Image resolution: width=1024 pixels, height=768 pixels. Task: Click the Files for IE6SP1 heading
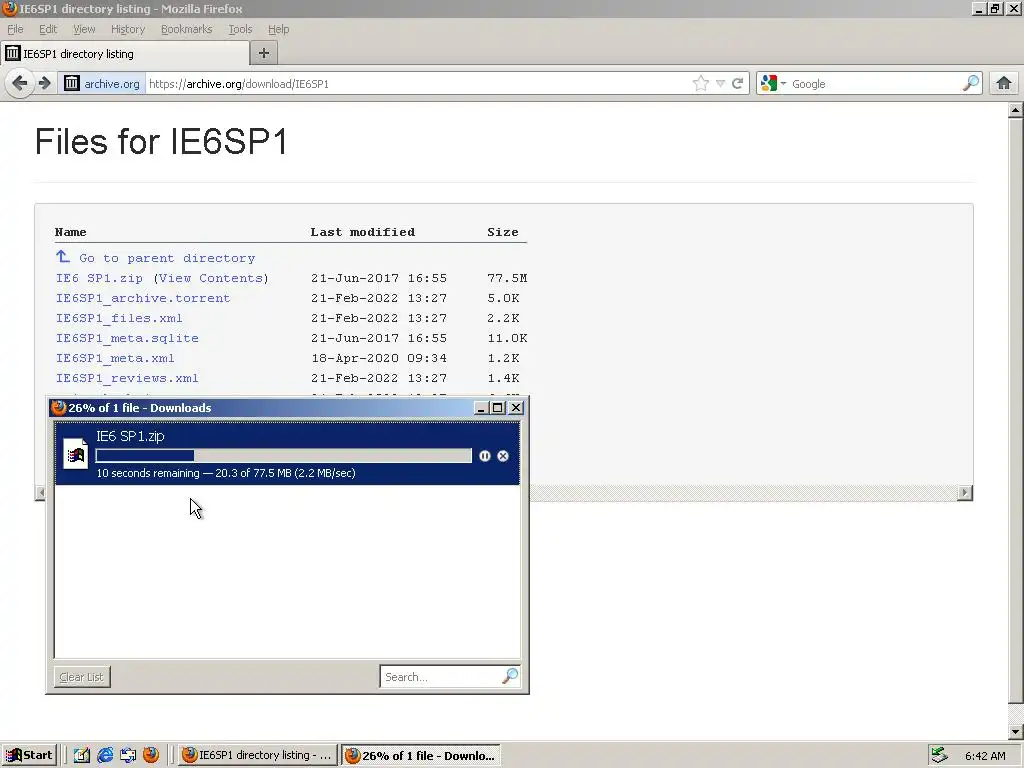(161, 142)
